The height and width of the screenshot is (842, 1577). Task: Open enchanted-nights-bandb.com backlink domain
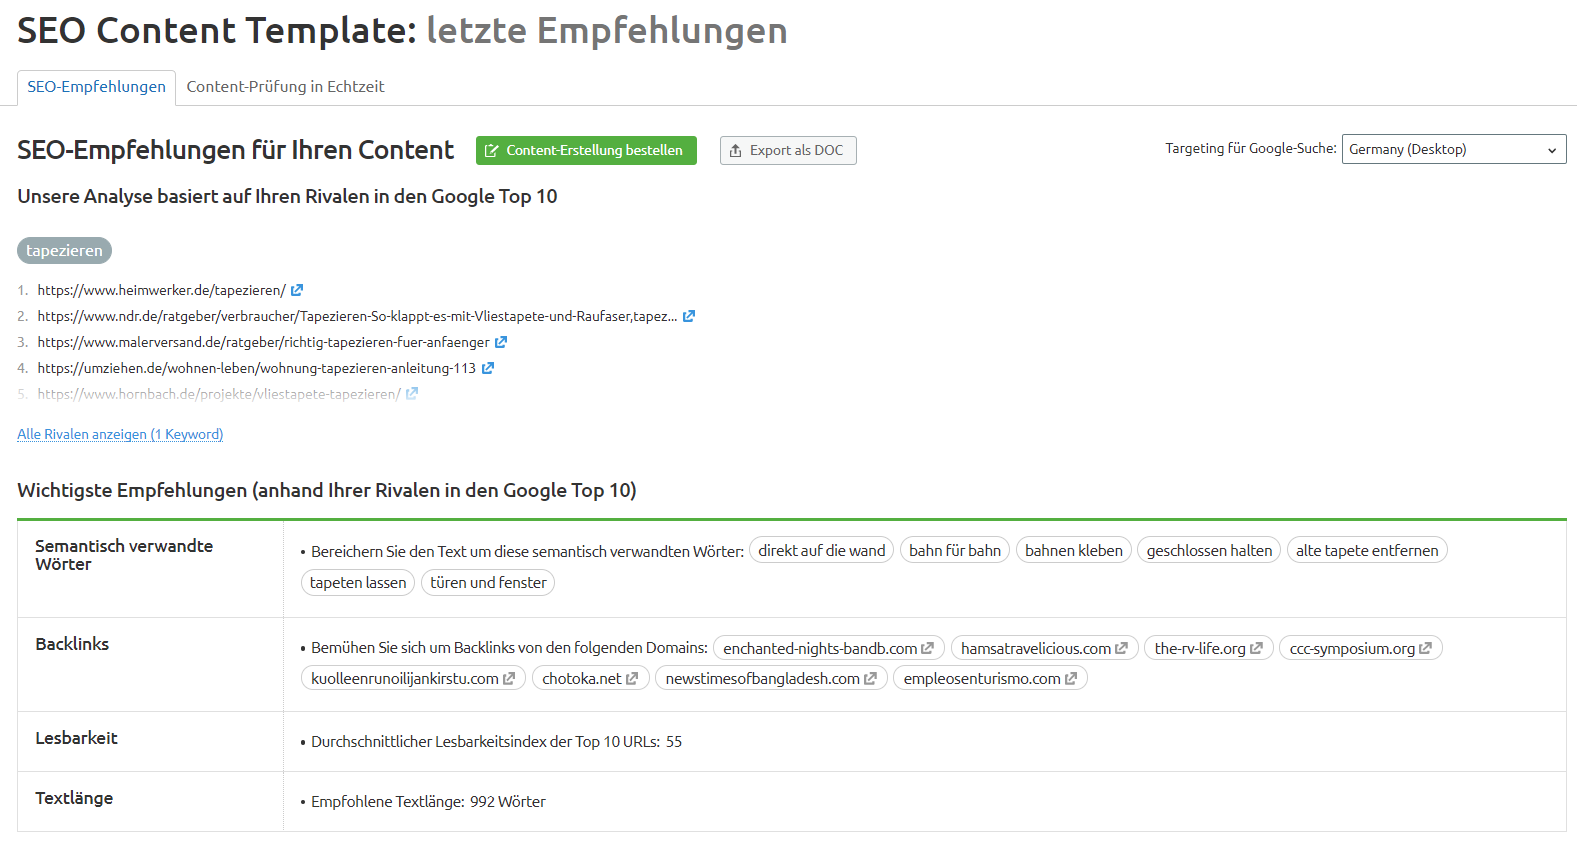point(820,648)
